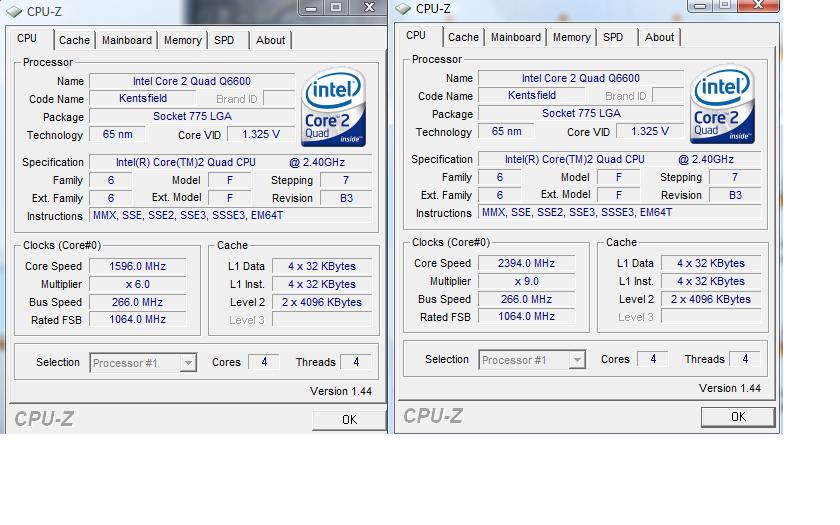Click the Intel Core 2 Quad logo in the right window
840x525 pixels.
pos(722,105)
